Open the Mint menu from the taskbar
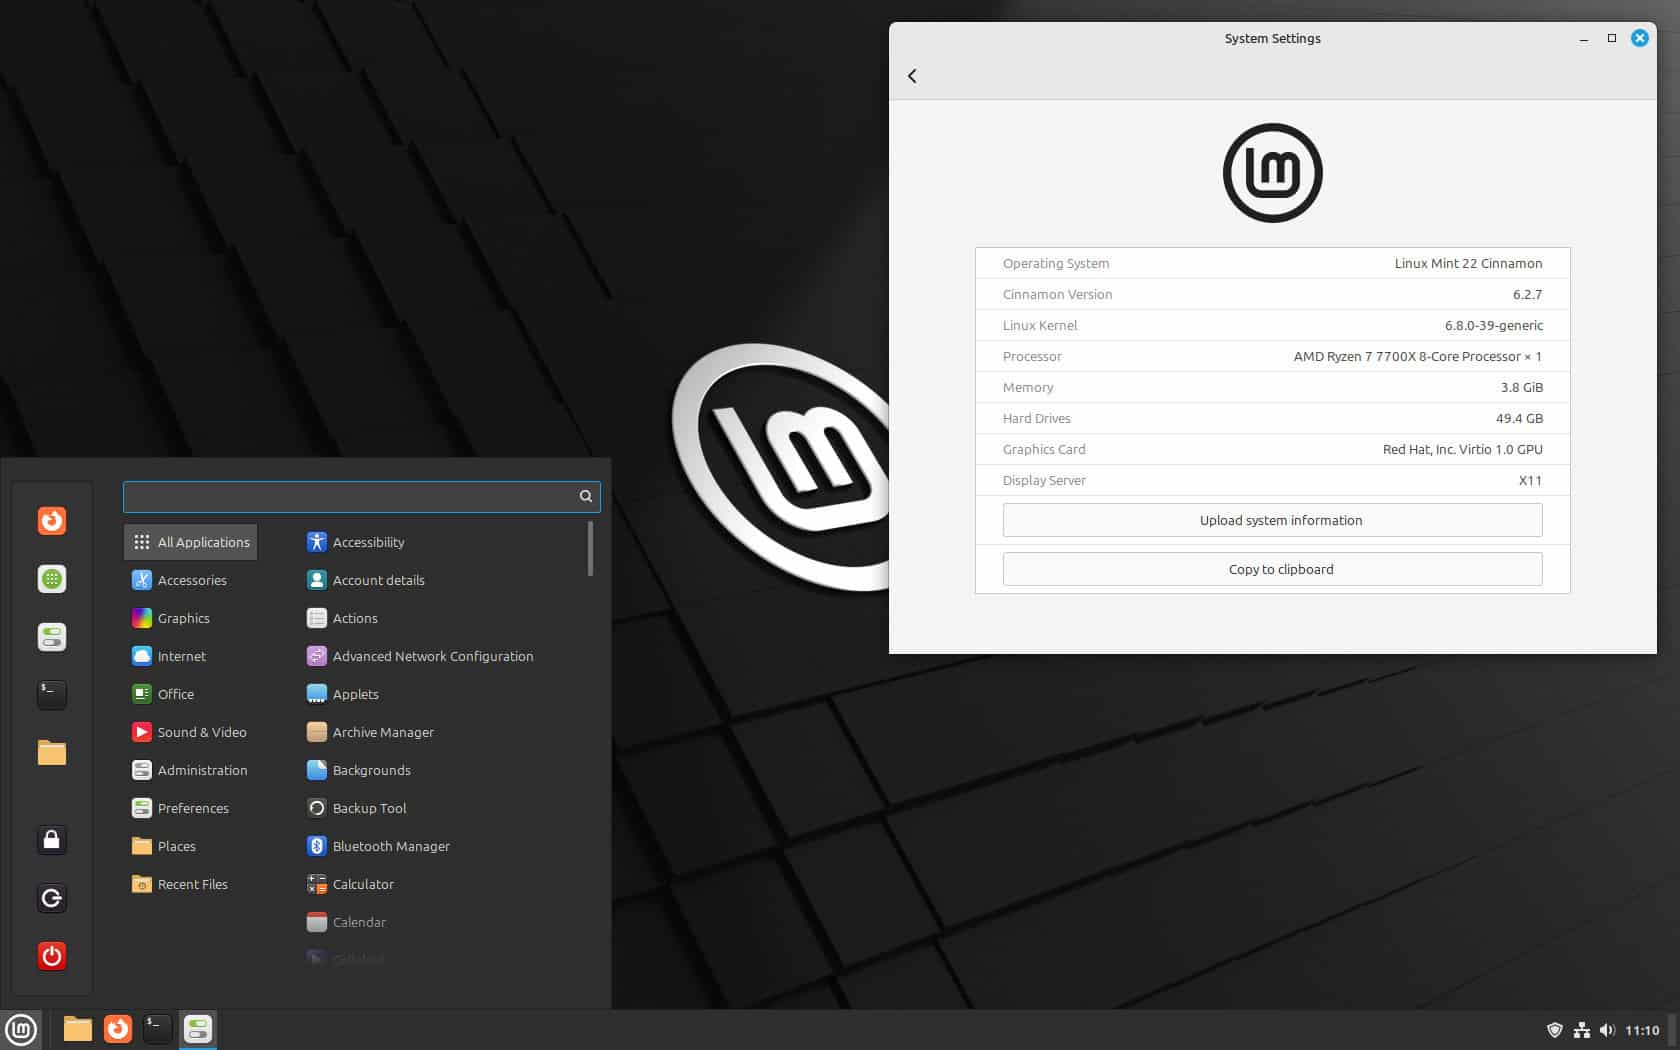Screen dimensions: 1680x1050 click(x=20, y=1029)
